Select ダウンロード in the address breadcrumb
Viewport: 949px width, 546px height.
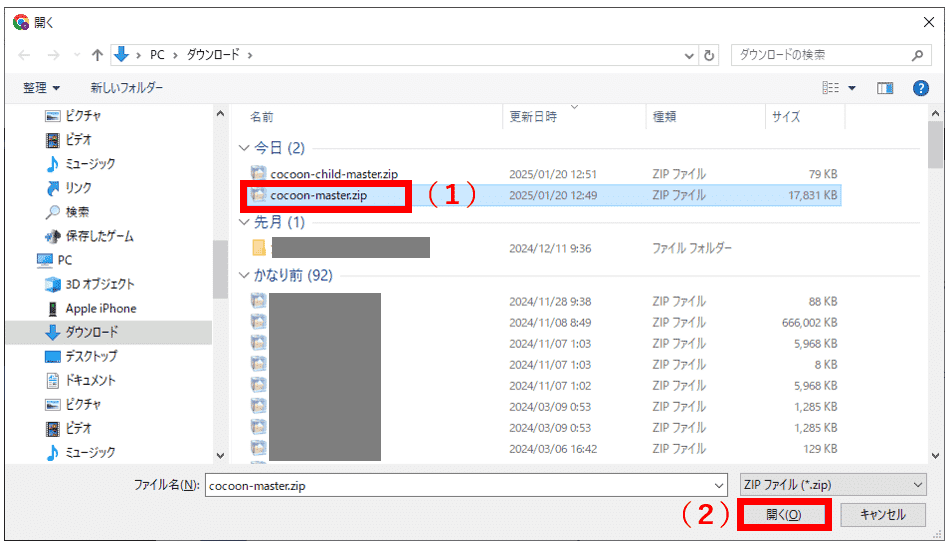point(213,54)
